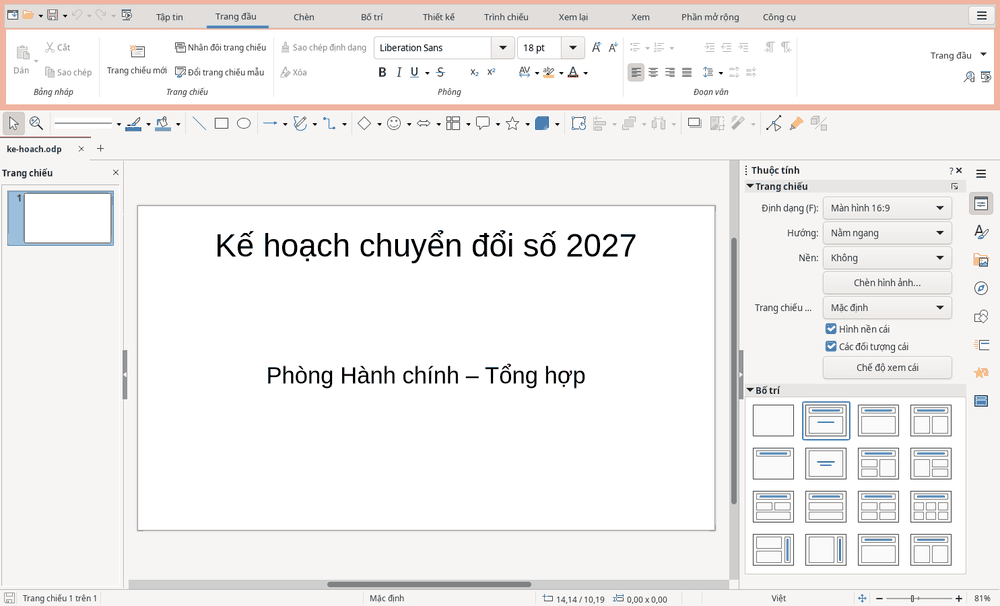
Task: Select the Ellipse shape tool
Action: pos(244,123)
